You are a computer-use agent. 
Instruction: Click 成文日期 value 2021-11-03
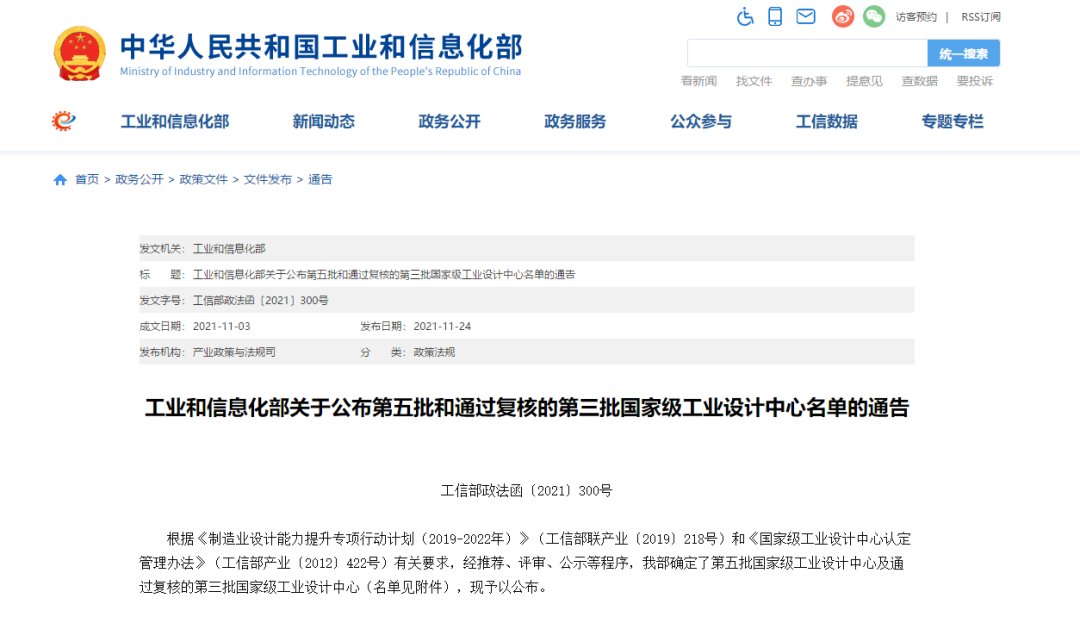click(x=221, y=326)
